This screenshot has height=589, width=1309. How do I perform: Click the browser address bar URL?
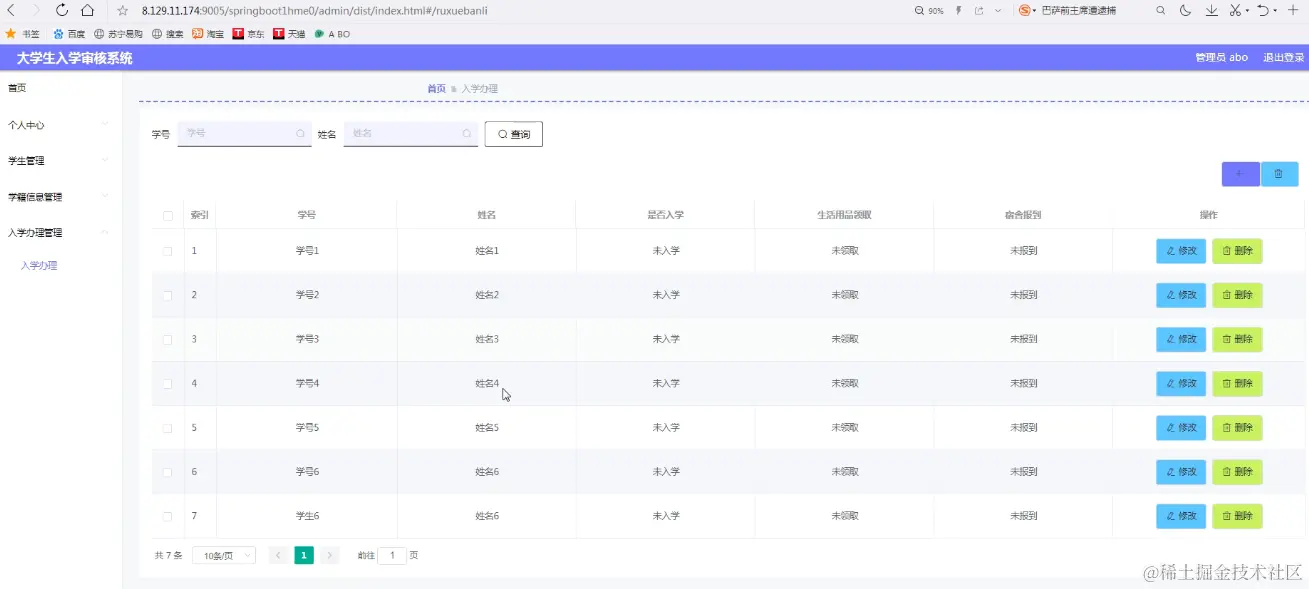[315, 10]
